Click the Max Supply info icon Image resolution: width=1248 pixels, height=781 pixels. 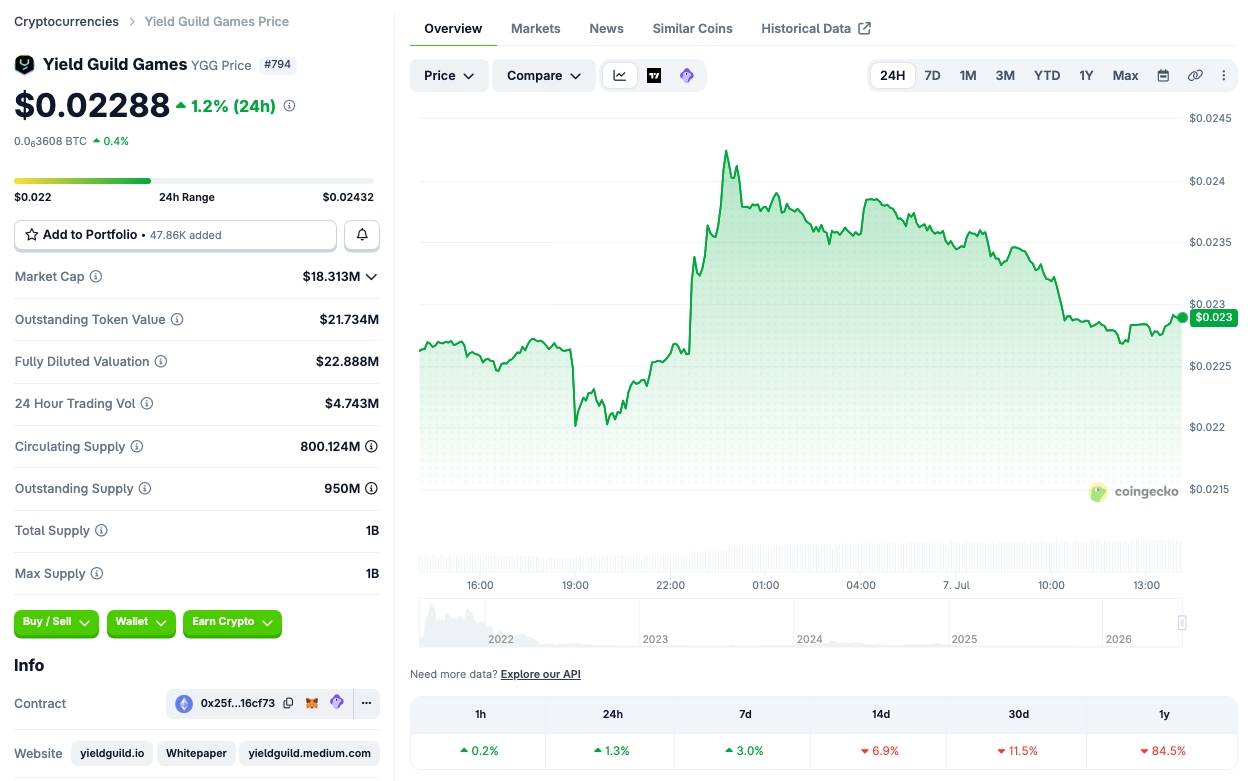coord(97,573)
